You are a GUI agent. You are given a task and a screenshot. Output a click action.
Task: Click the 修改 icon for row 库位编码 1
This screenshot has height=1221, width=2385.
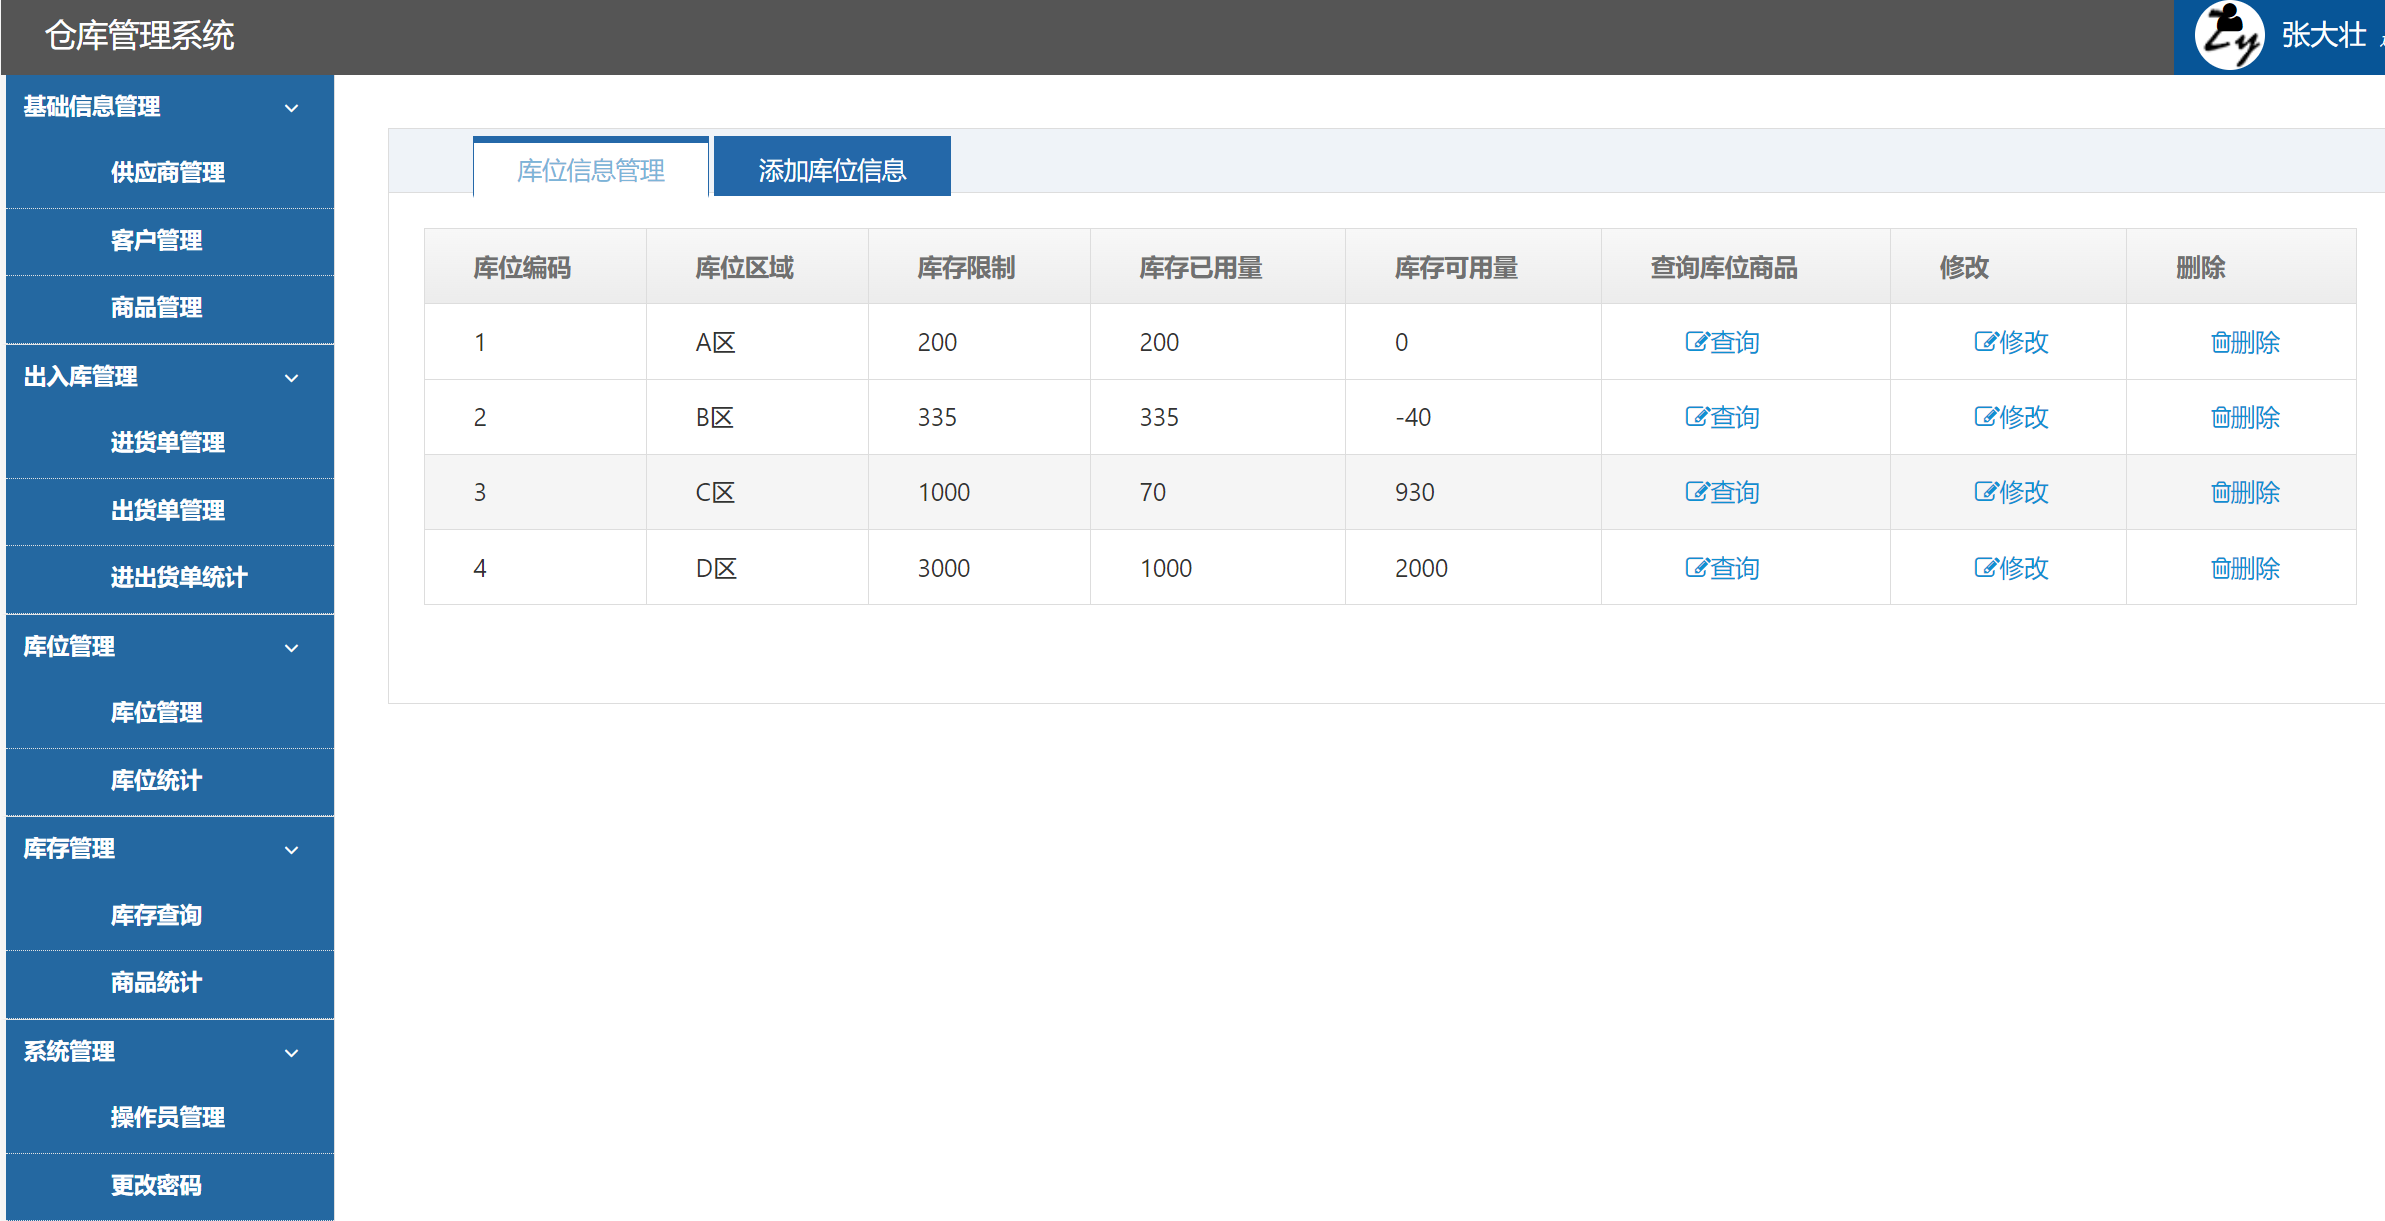pyautogui.click(x=2011, y=341)
